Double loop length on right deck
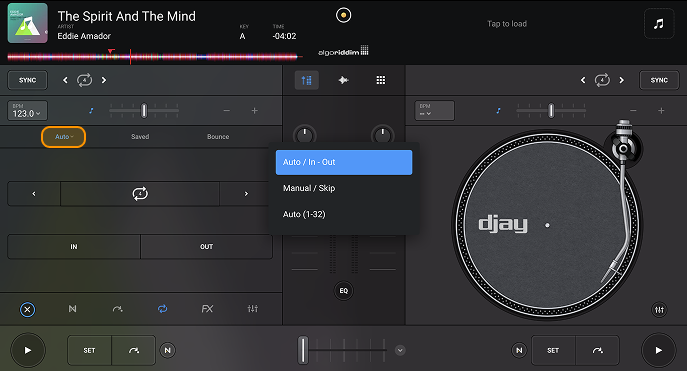 [x=621, y=80]
